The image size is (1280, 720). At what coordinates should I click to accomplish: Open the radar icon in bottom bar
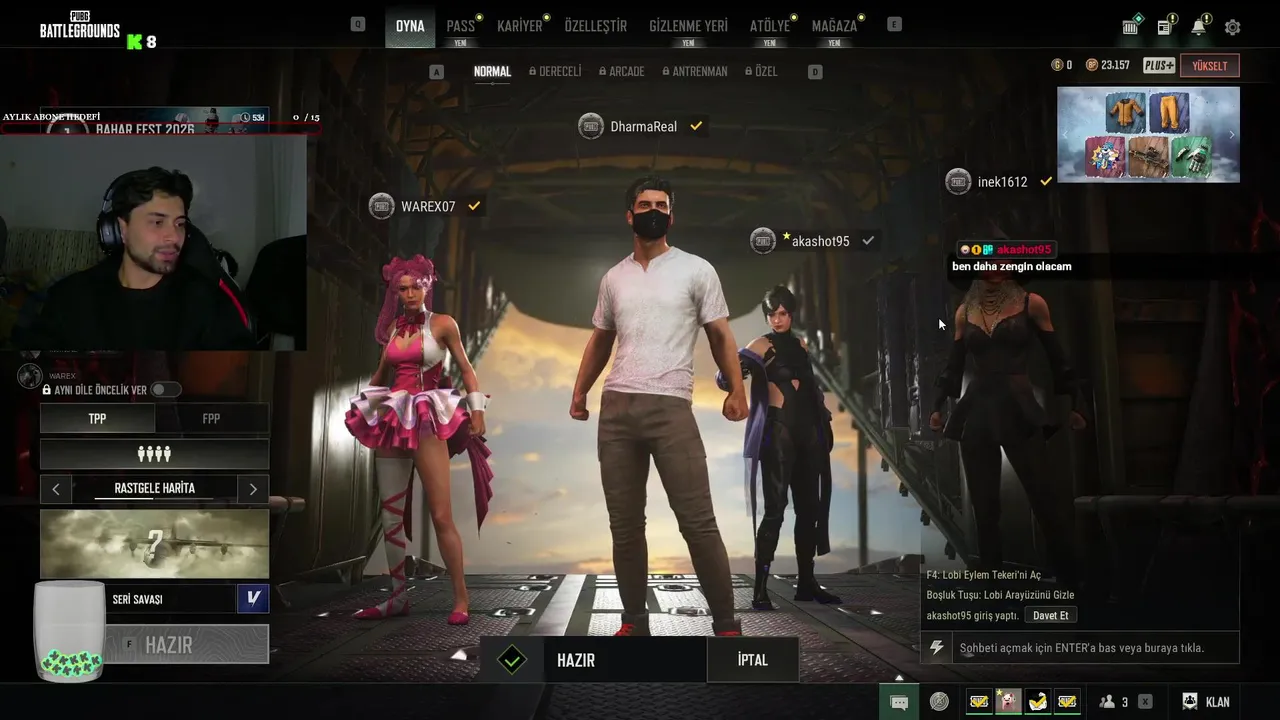[x=939, y=702]
